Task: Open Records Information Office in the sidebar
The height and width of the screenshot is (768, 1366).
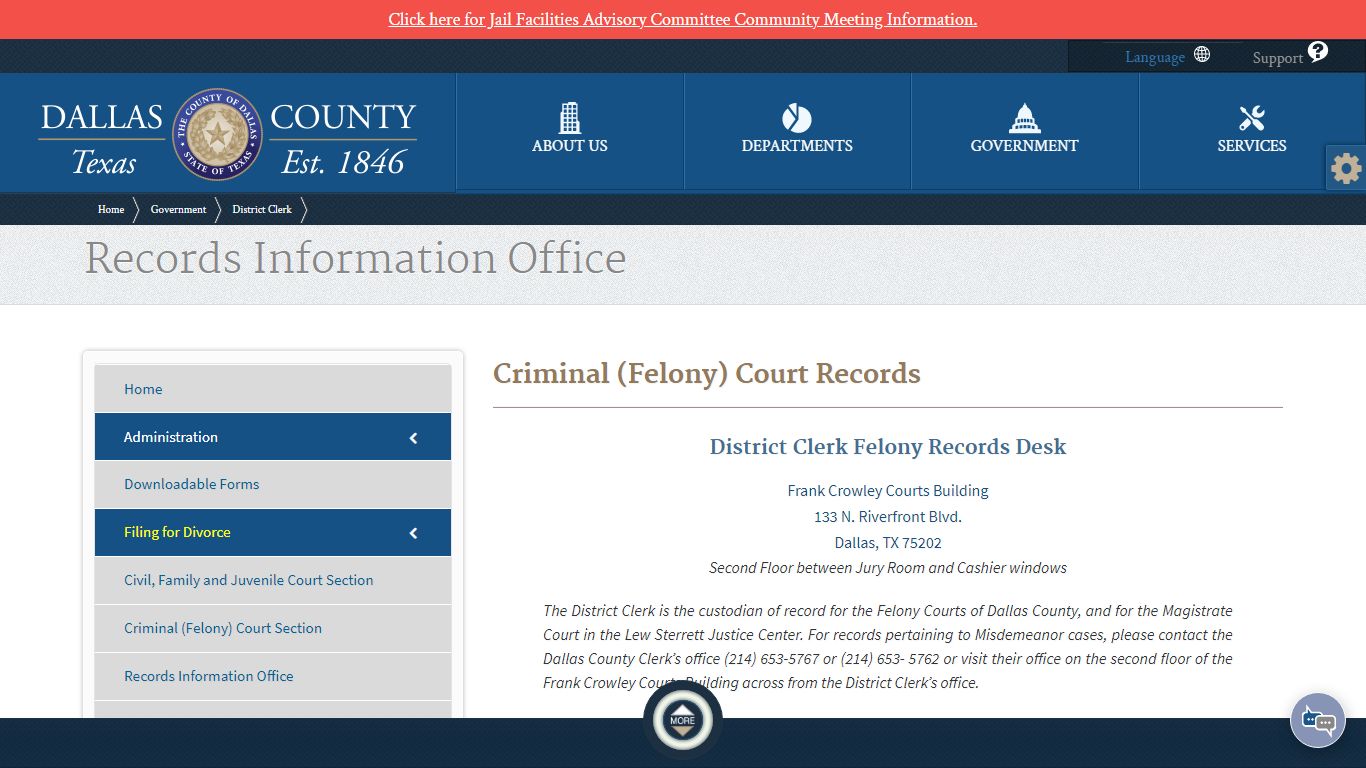Action: (273, 676)
